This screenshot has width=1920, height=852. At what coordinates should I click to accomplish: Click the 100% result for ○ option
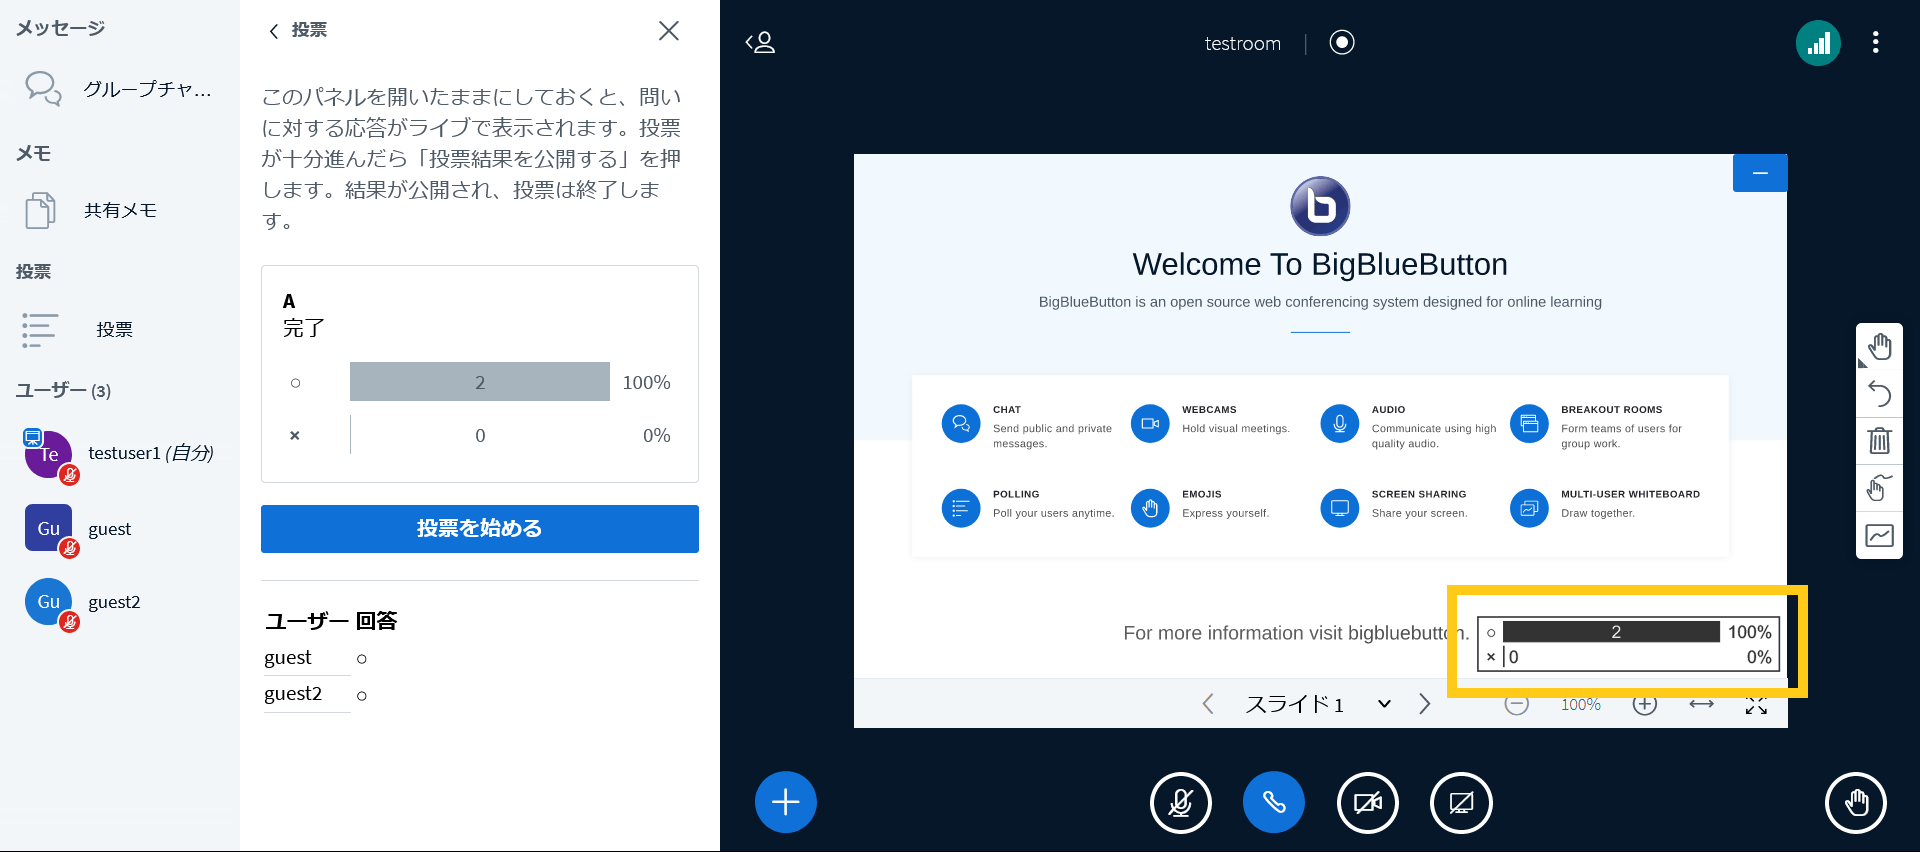pyautogui.click(x=646, y=382)
